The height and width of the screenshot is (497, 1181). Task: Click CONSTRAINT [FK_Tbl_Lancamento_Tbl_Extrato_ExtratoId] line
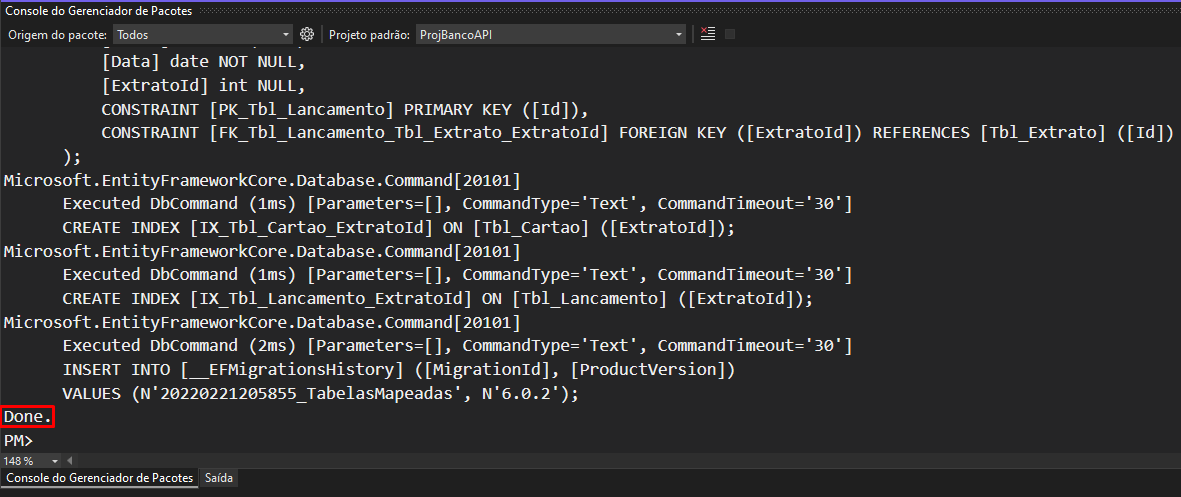click(x=638, y=133)
